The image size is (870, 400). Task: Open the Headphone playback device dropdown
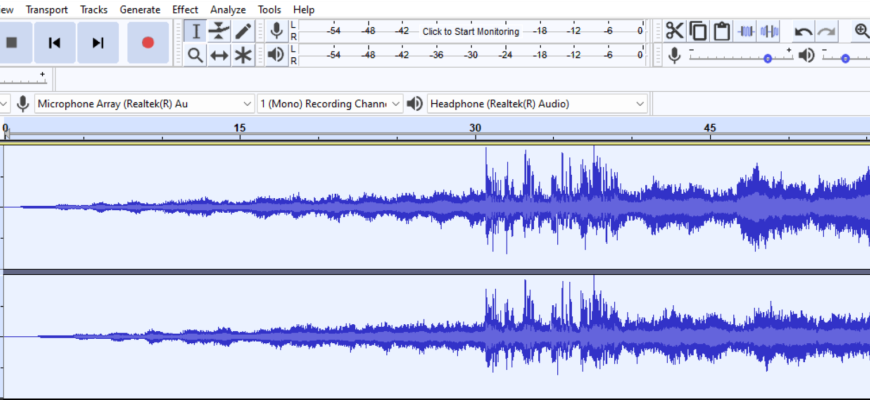tap(538, 103)
